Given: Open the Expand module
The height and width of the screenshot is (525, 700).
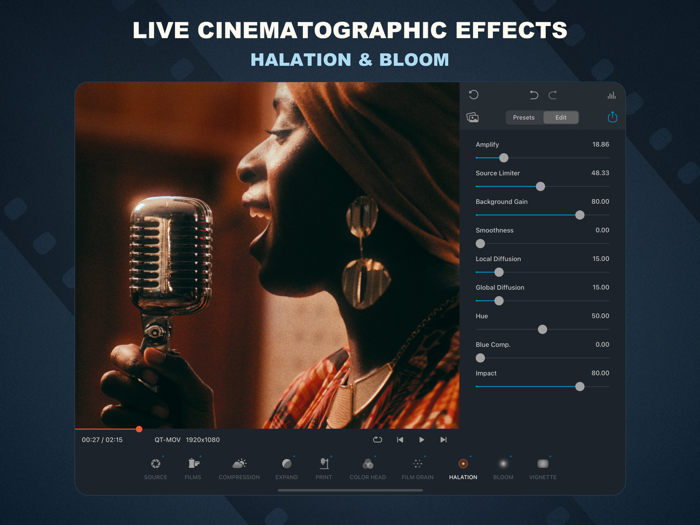Looking at the screenshot, I should click(287, 468).
